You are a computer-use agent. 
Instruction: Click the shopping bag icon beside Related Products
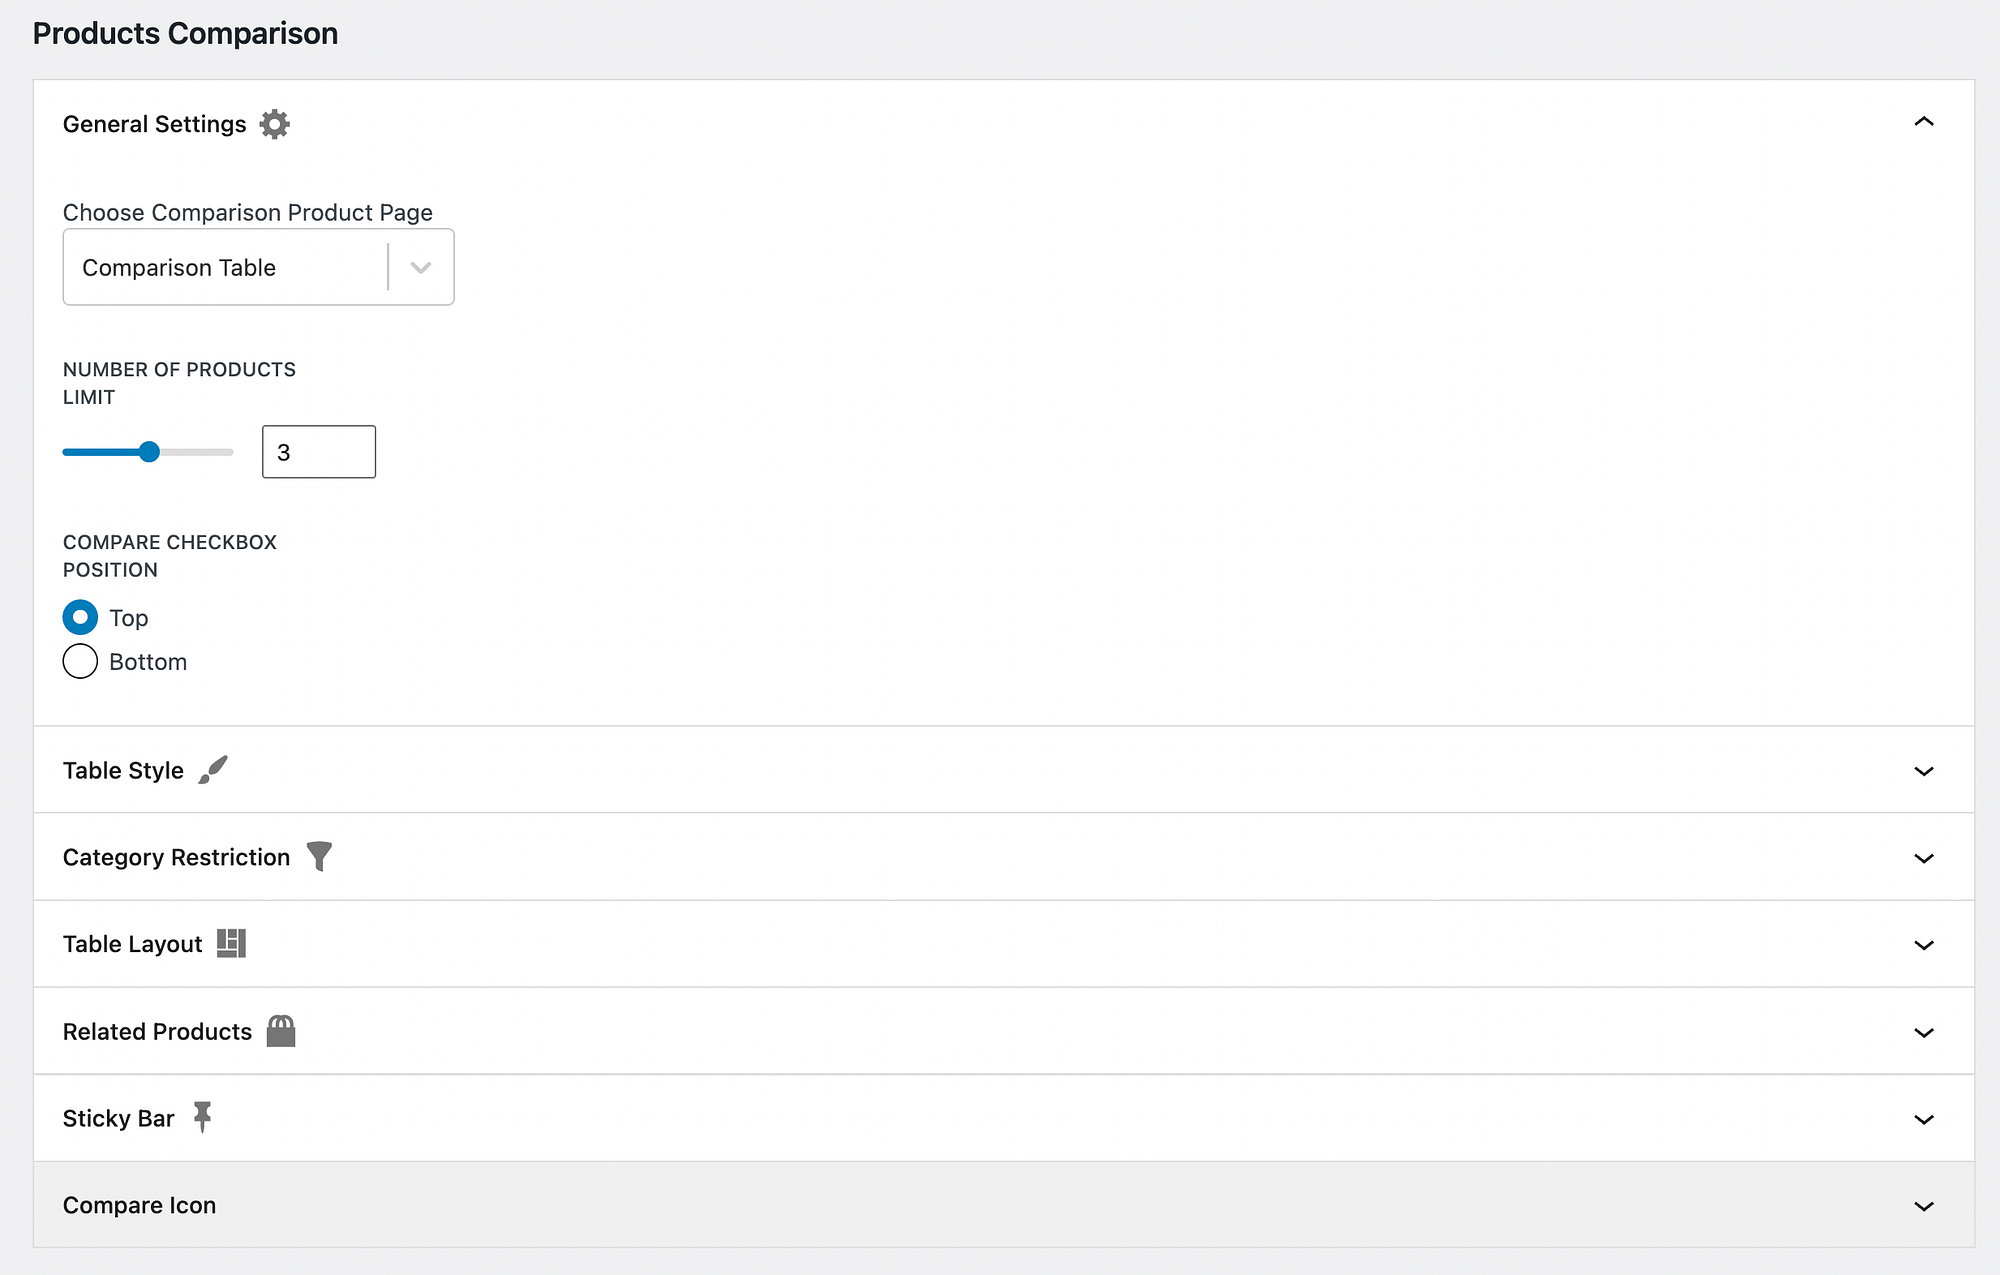tap(281, 1030)
